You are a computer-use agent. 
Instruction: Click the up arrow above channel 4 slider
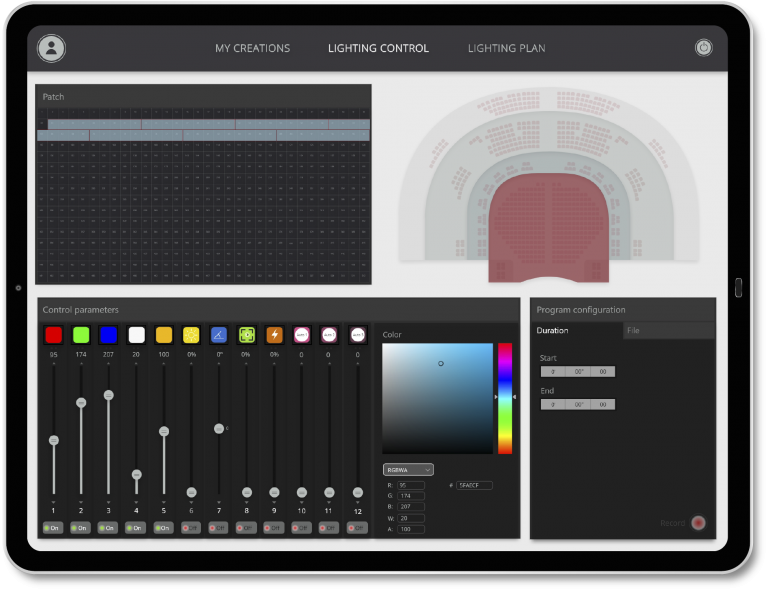(136, 364)
